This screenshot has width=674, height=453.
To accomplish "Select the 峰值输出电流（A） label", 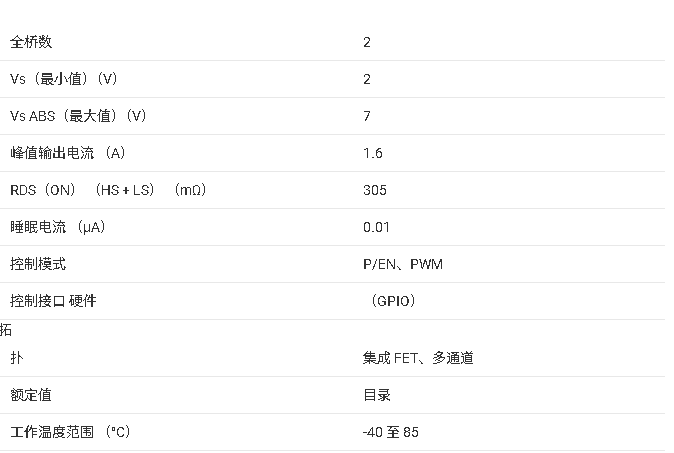I will (x=68, y=153).
